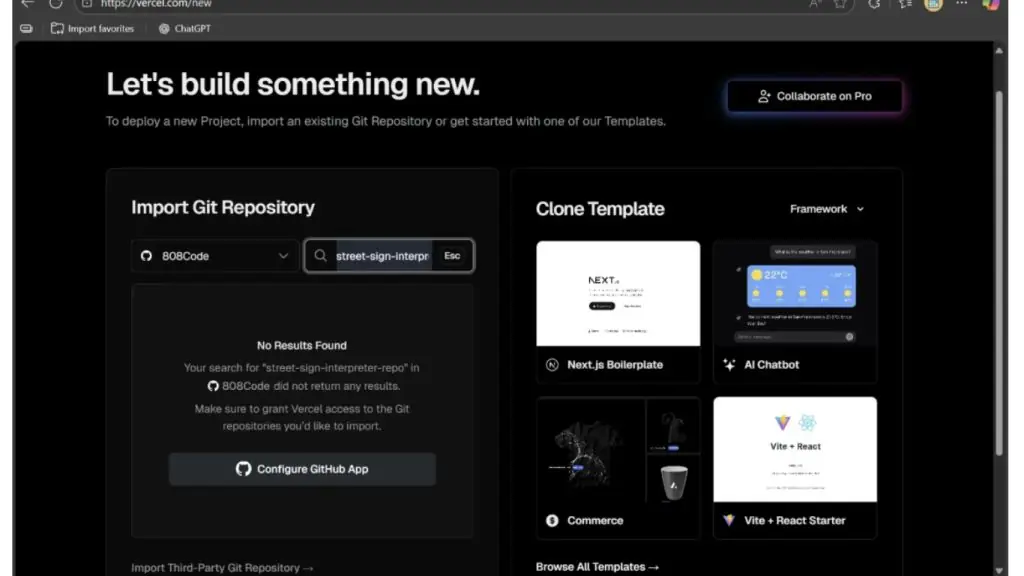This screenshot has height=576, width=1024.
Task: Open the AI Chatbot template preview
Action: [x=795, y=294]
